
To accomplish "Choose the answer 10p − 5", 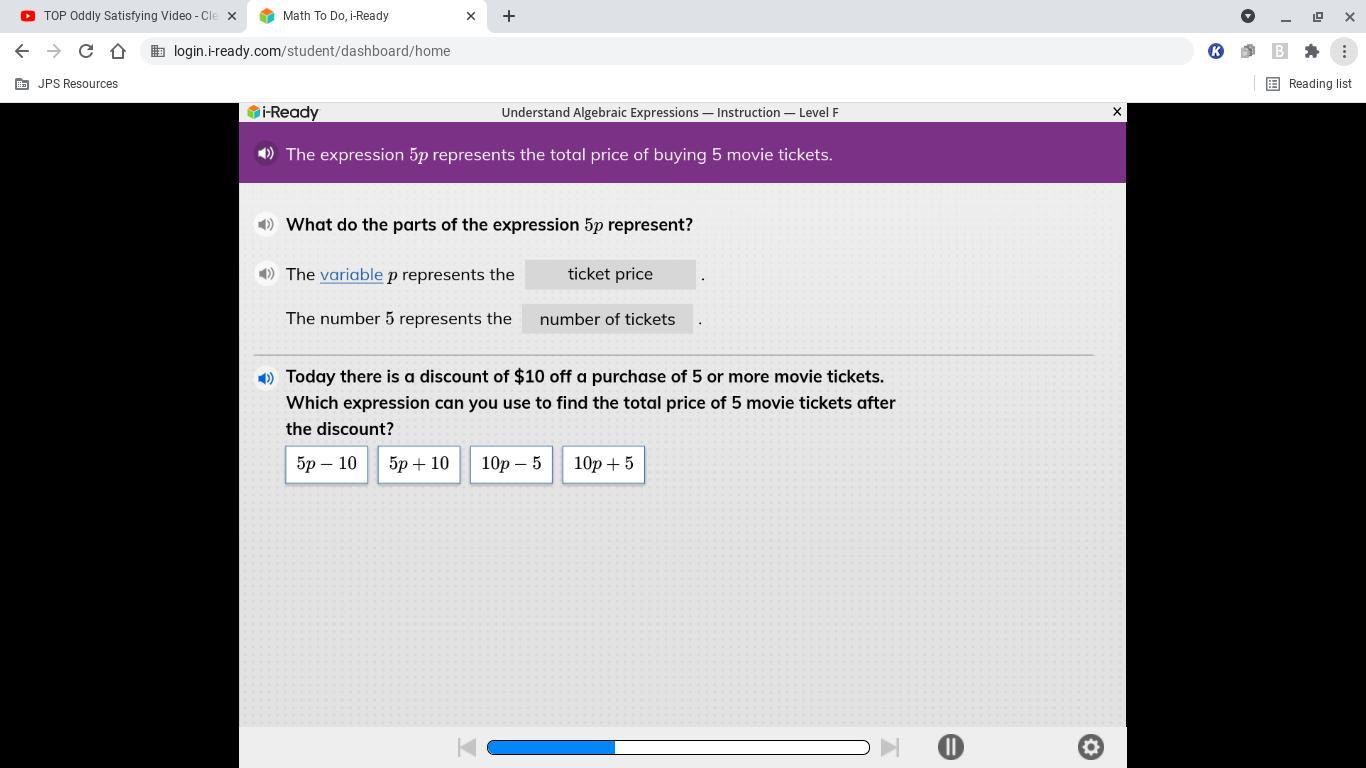I will [x=511, y=464].
